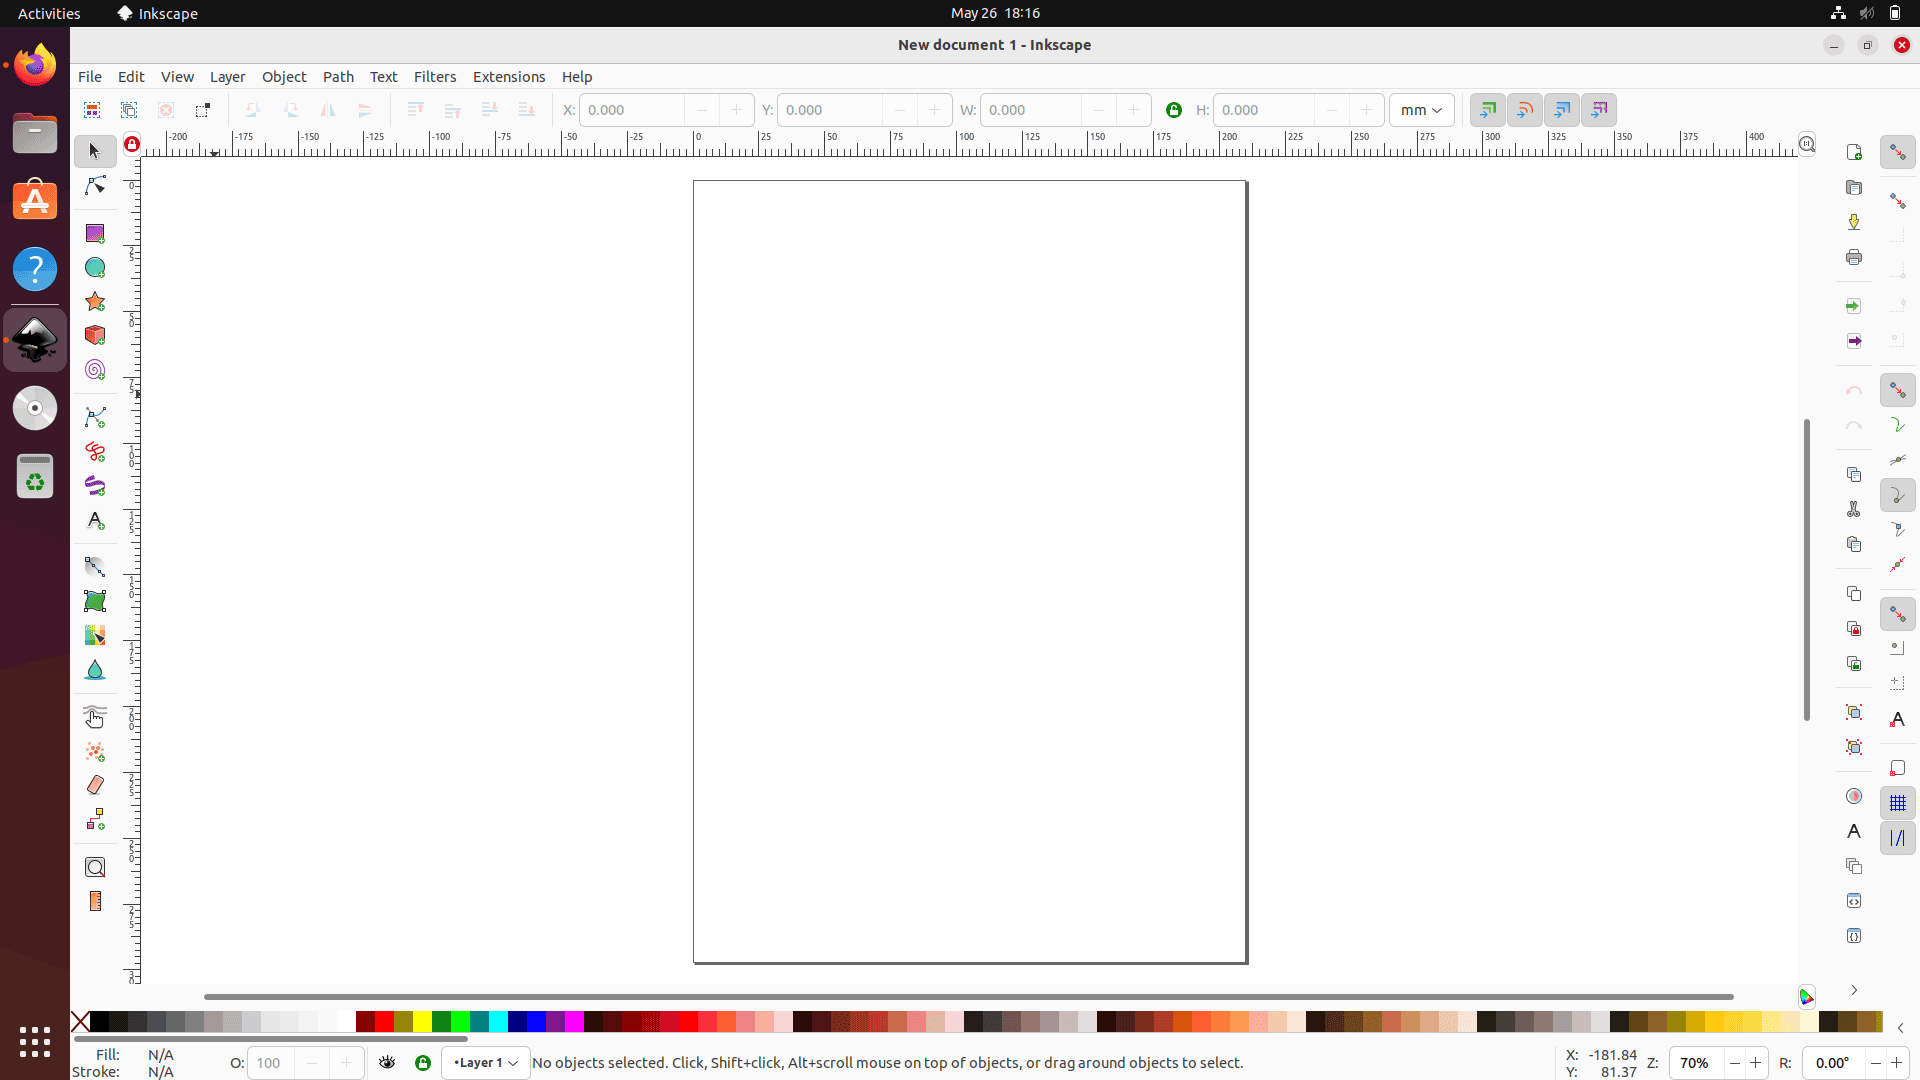Screen dimensions: 1920x1080
Task: Select the Star tool
Action: pyautogui.click(x=94, y=301)
